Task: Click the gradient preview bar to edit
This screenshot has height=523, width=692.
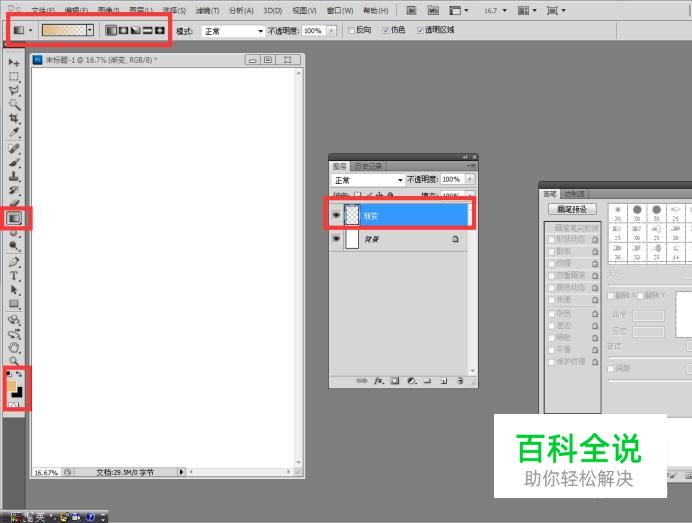Action: pyautogui.click(x=64, y=30)
